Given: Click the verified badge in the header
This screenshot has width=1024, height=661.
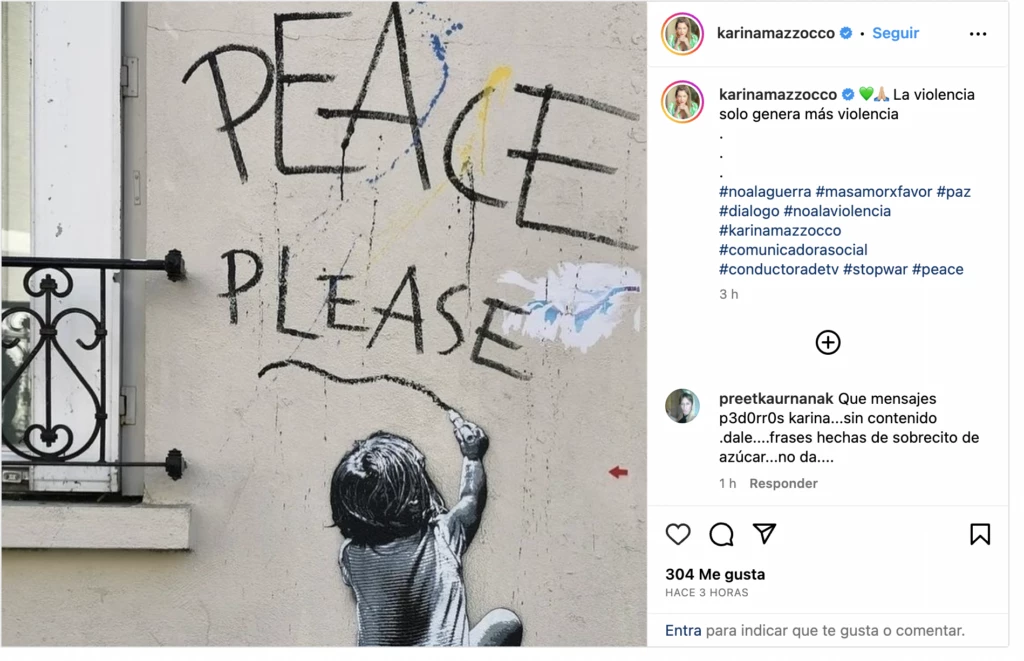Looking at the screenshot, I should coord(846,33).
